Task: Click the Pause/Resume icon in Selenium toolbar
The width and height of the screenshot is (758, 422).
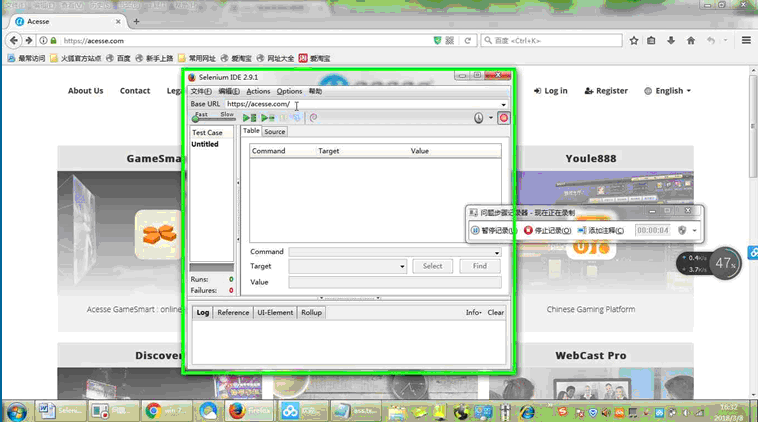Action: [283, 117]
